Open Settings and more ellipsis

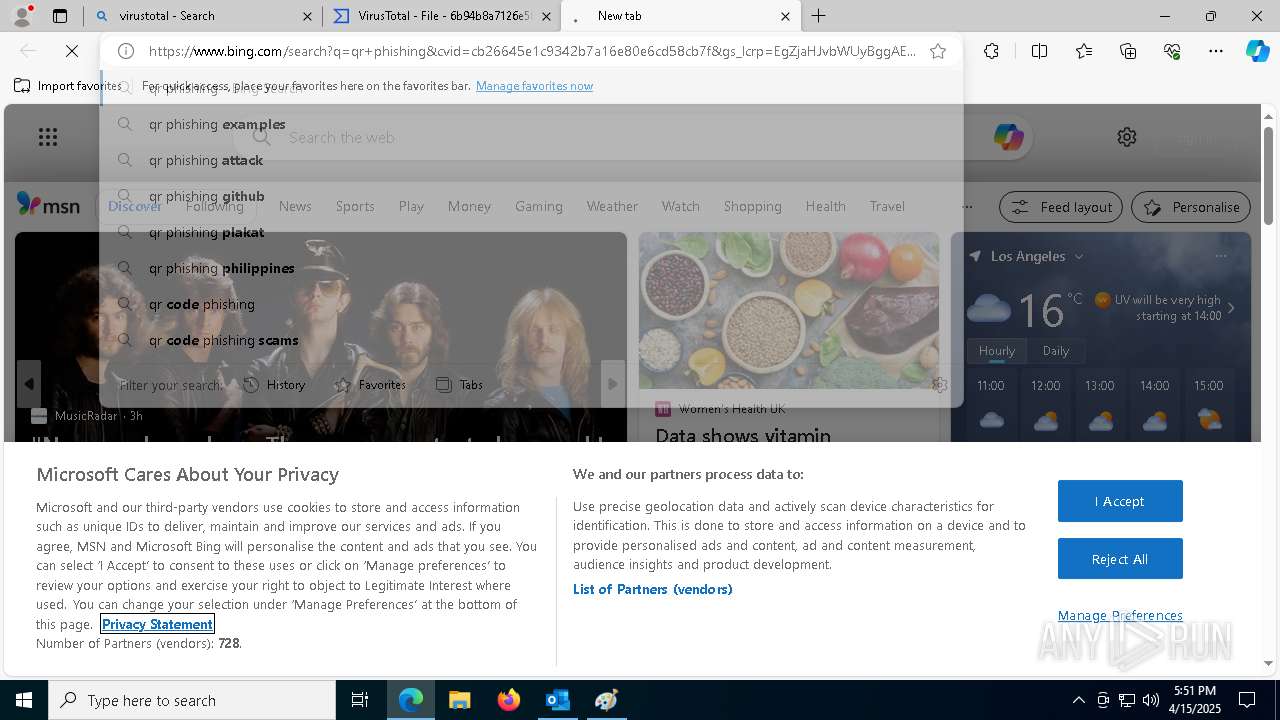pos(1216,51)
